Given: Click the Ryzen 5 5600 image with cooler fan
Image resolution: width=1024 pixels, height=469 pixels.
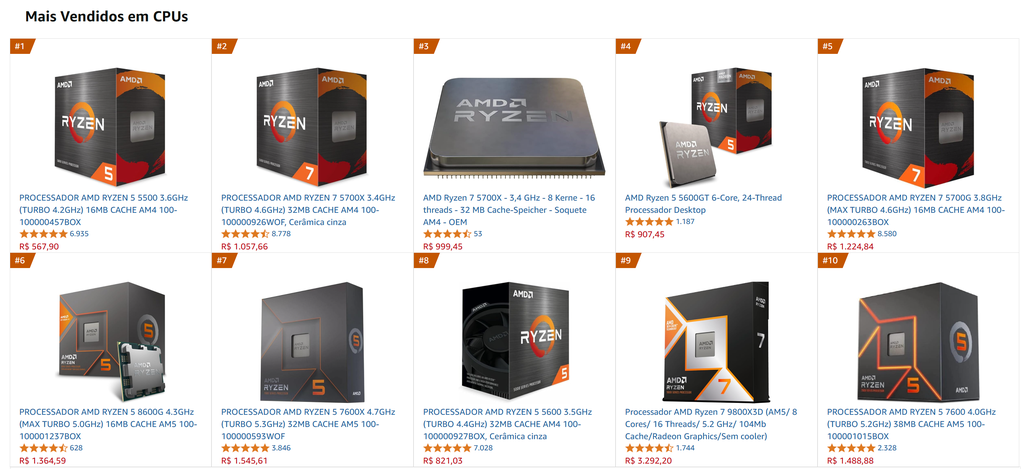Looking at the screenshot, I should point(514,342).
